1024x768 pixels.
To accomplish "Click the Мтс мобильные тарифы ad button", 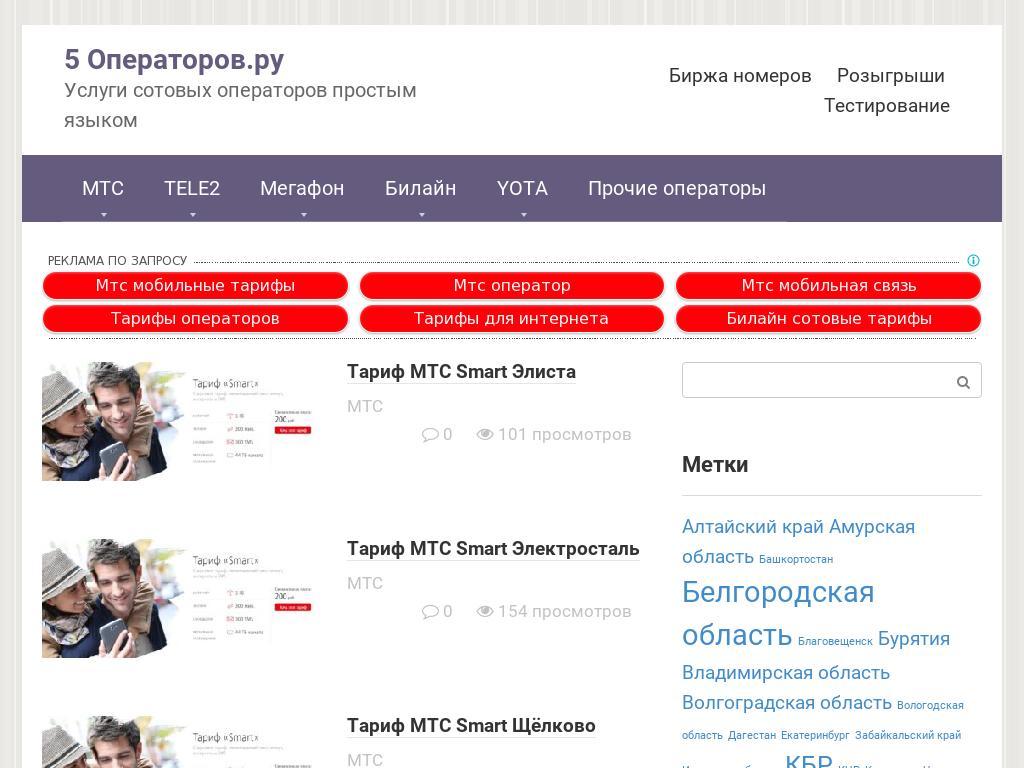I will 195,285.
